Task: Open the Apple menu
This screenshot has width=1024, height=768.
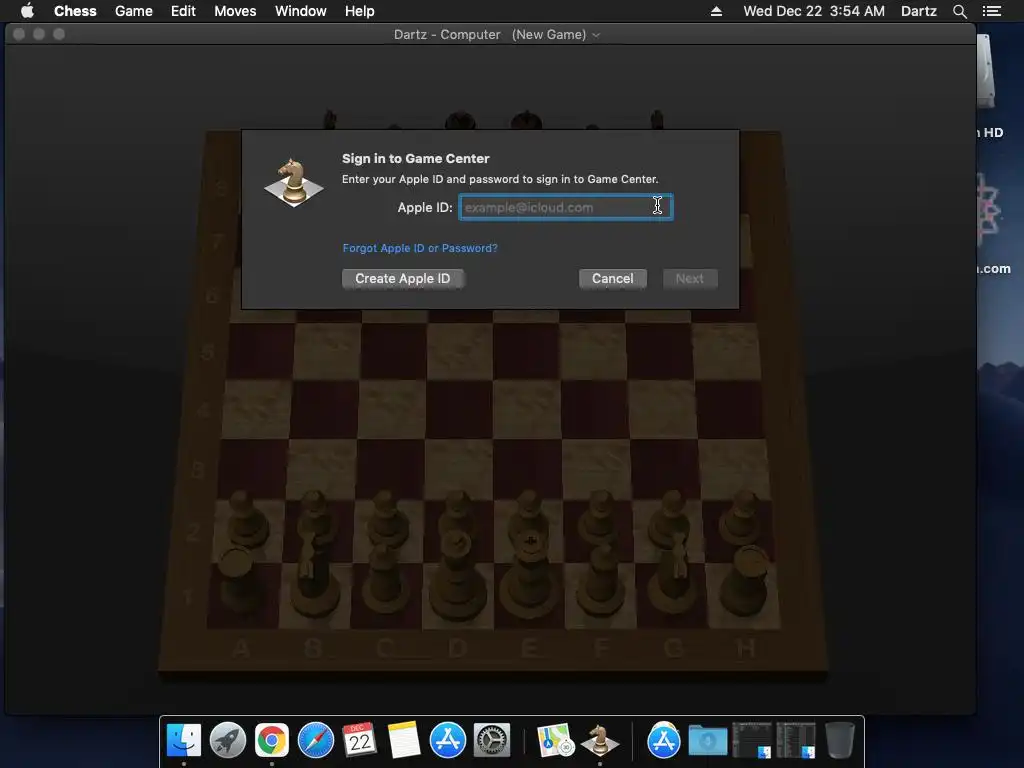Action: 27,11
